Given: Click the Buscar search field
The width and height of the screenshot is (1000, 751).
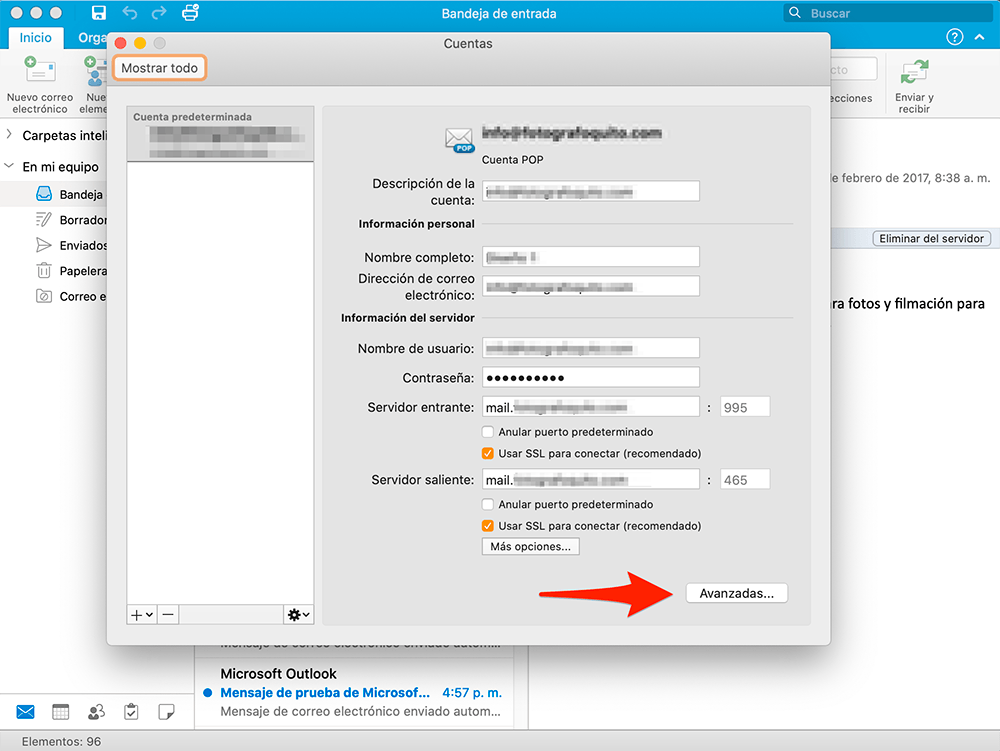Looking at the screenshot, I should [888, 13].
